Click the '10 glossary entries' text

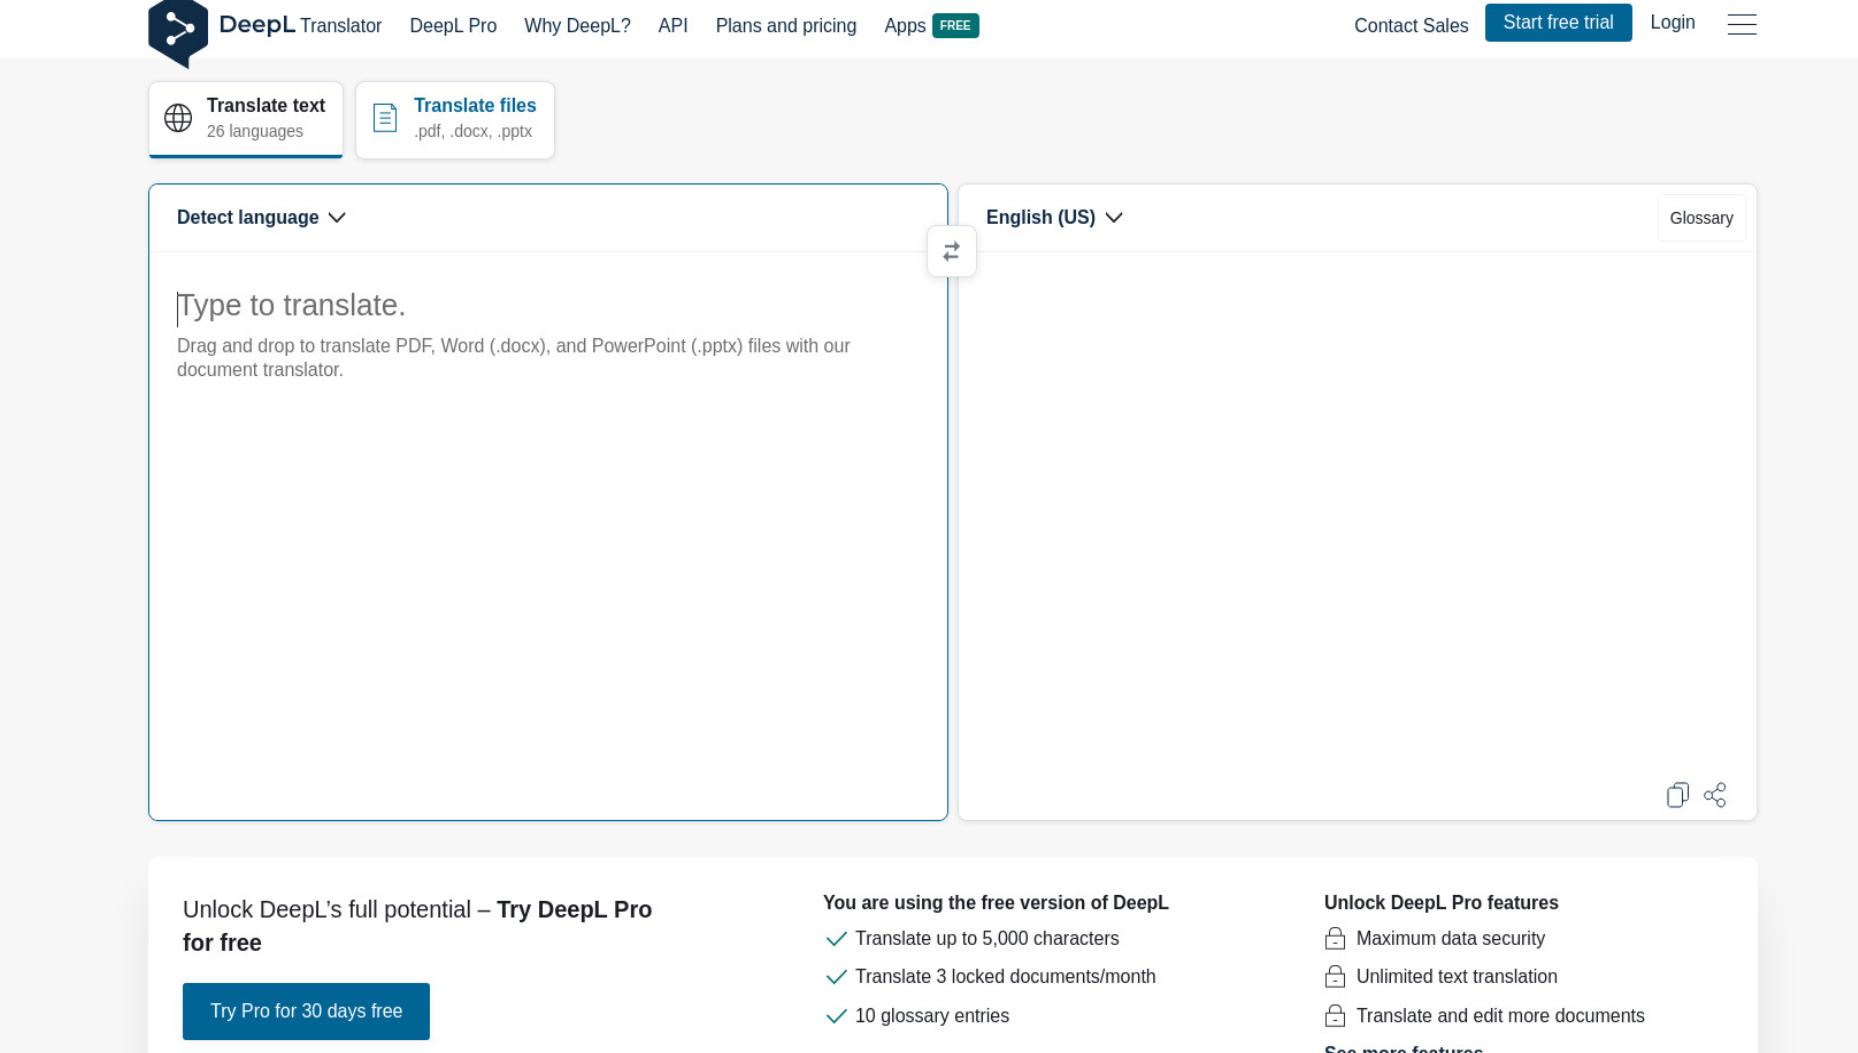[x=932, y=1016]
